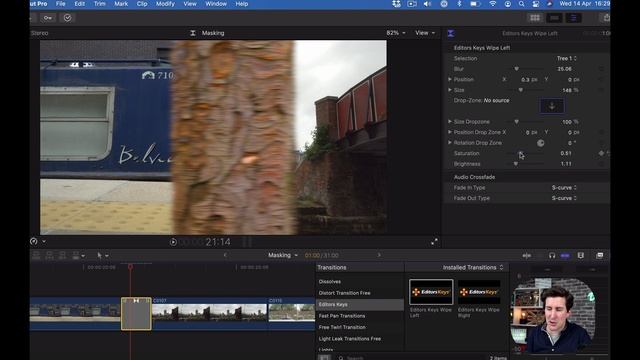Open the Bluetooth menu bar icon
This screenshot has width=640, height=360.
click(x=459, y=4)
